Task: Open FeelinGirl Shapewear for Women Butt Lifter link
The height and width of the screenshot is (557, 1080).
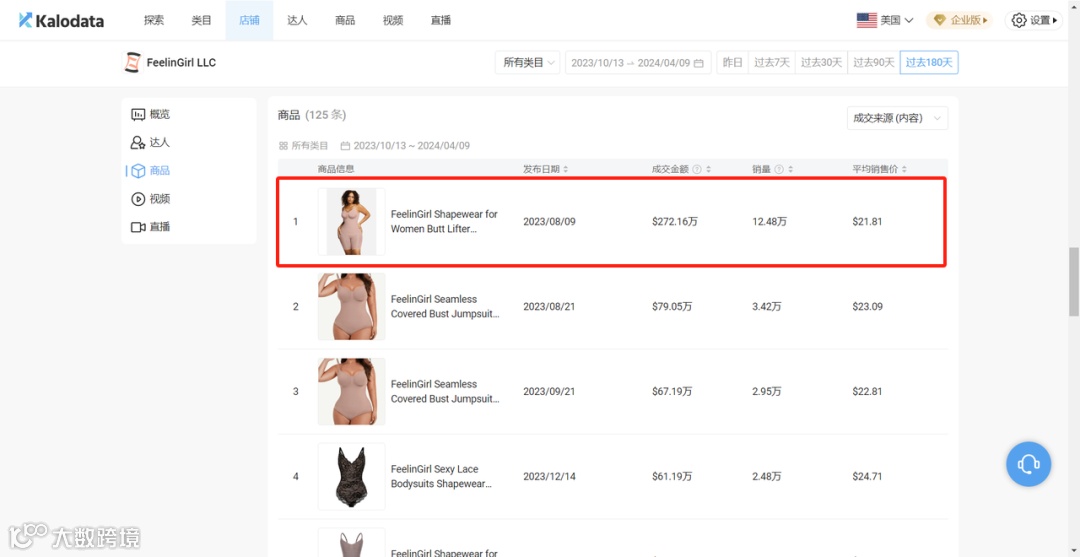Action: [x=444, y=222]
